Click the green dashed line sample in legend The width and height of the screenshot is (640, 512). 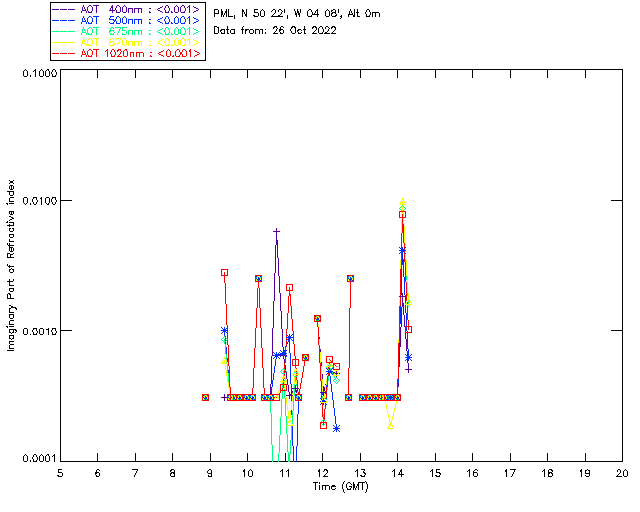click(x=64, y=31)
